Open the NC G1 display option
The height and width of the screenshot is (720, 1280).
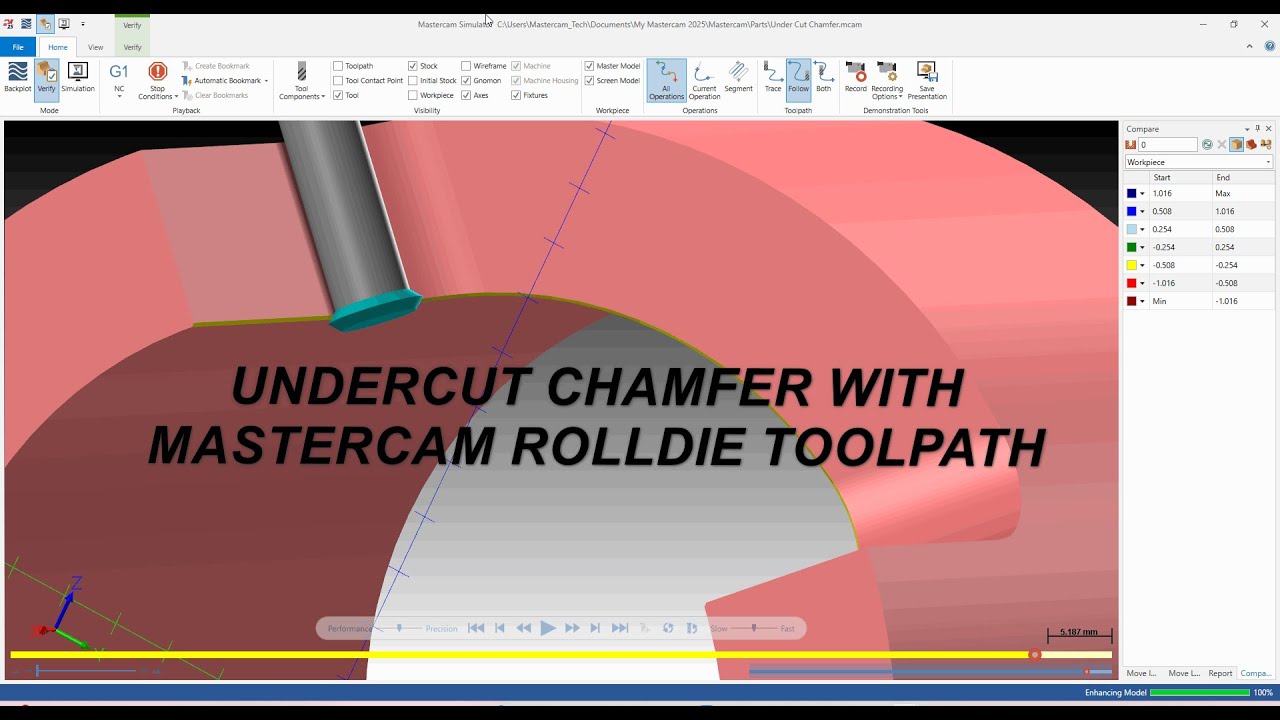click(119, 78)
